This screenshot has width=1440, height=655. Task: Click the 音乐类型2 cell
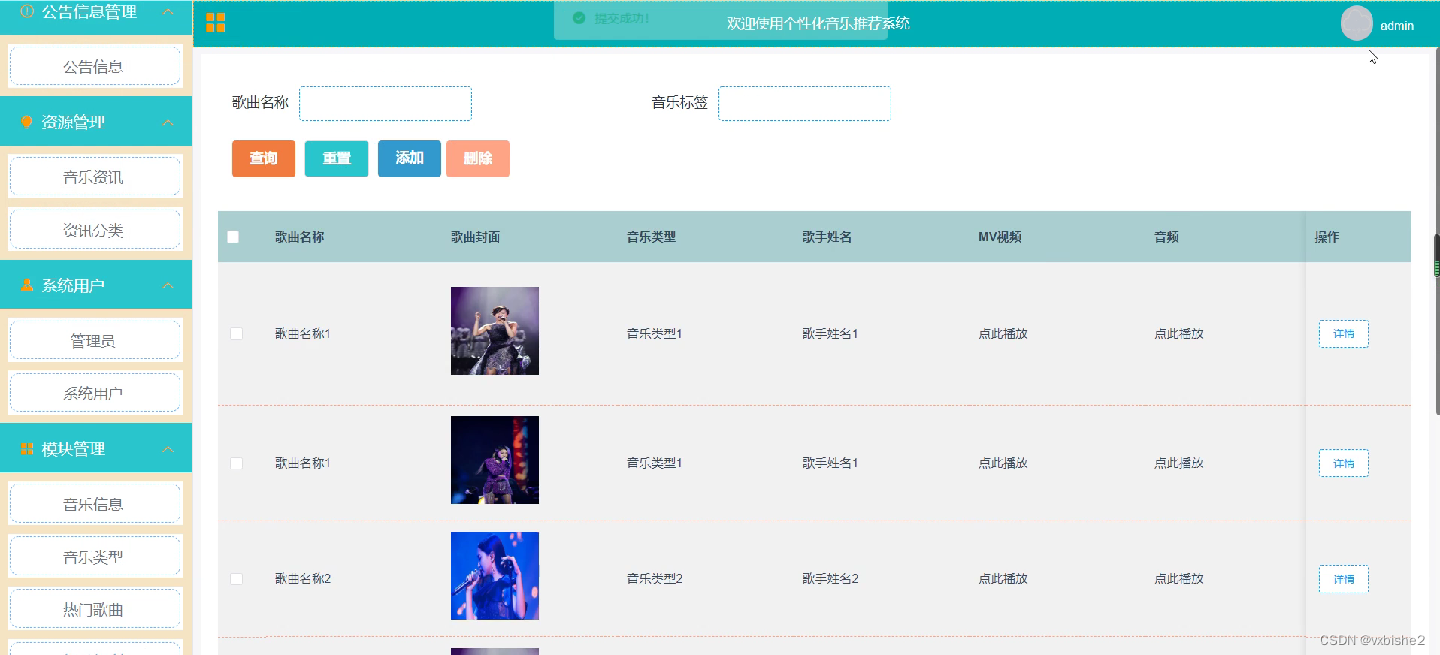click(655, 579)
